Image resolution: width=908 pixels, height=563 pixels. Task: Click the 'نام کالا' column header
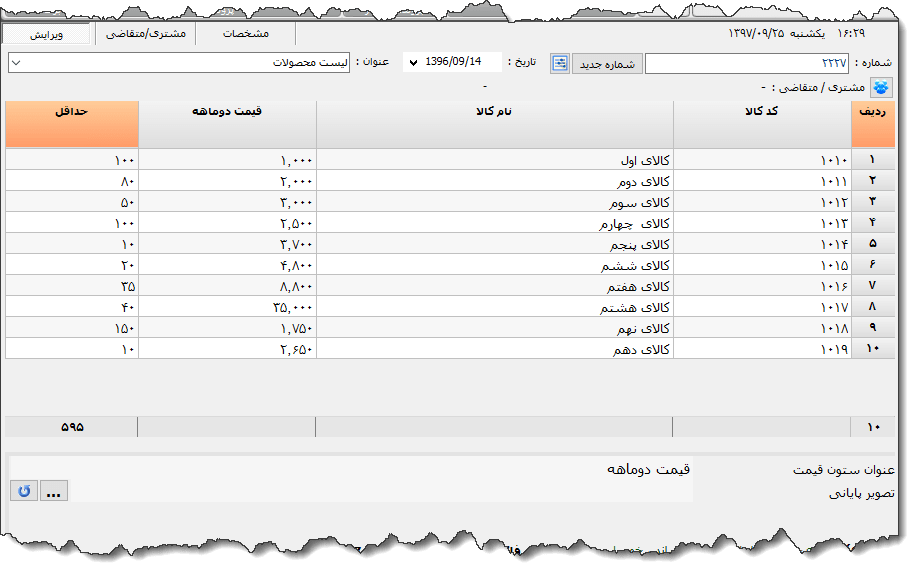pyautogui.click(x=494, y=123)
